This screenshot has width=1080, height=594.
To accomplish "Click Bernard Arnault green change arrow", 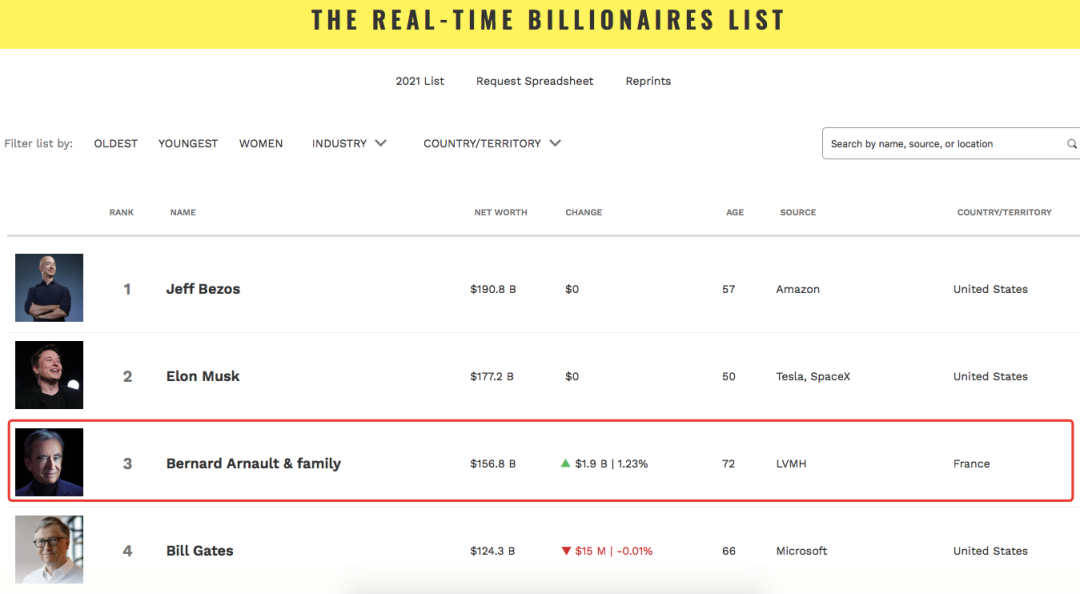I will tap(566, 463).
